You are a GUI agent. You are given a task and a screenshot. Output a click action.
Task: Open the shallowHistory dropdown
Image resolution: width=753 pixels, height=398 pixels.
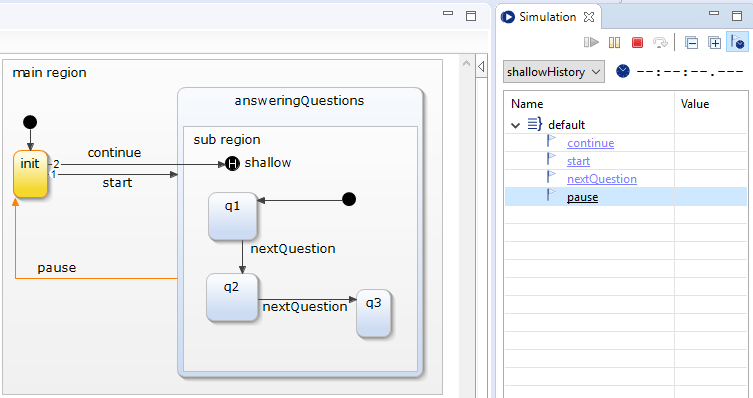click(553, 72)
